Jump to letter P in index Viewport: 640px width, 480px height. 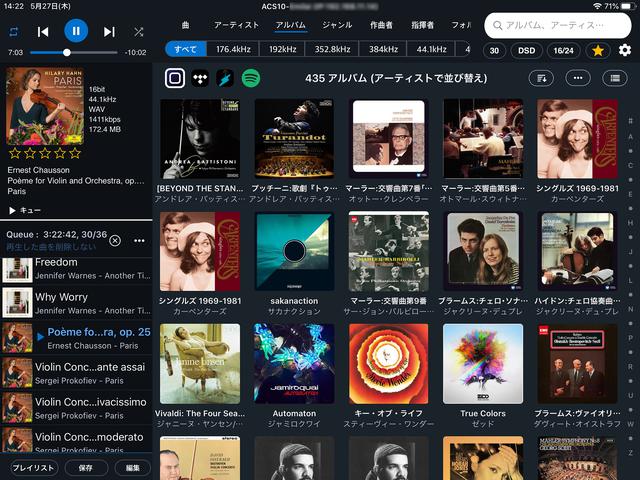(631, 338)
